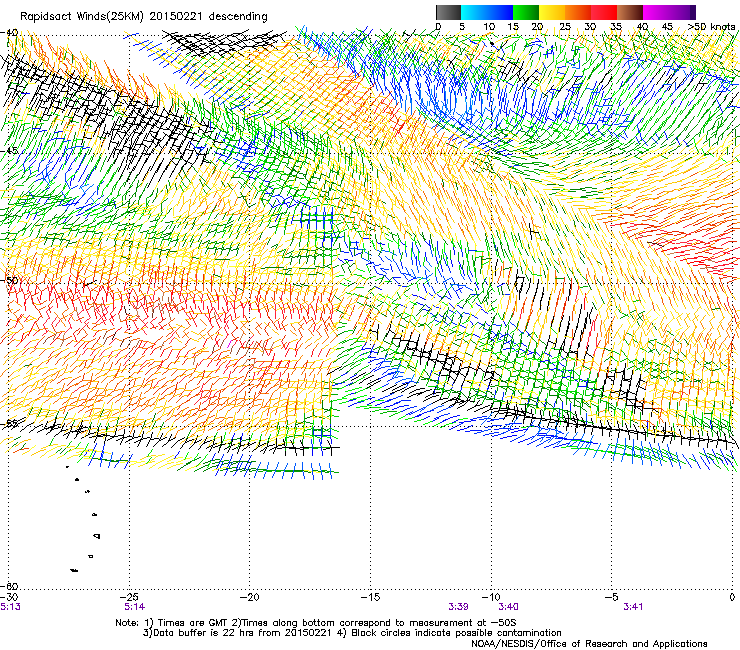Click the '-40' latitude axis label

pos(9,33)
